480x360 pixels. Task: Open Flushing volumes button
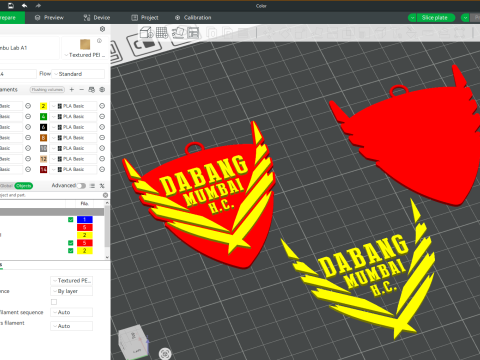(x=47, y=89)
